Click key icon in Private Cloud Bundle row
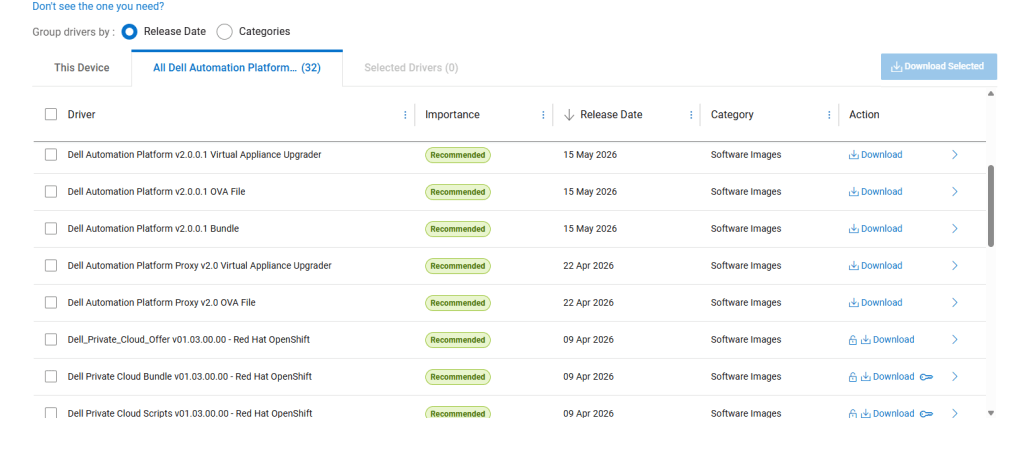 click(x=926, y=377)
